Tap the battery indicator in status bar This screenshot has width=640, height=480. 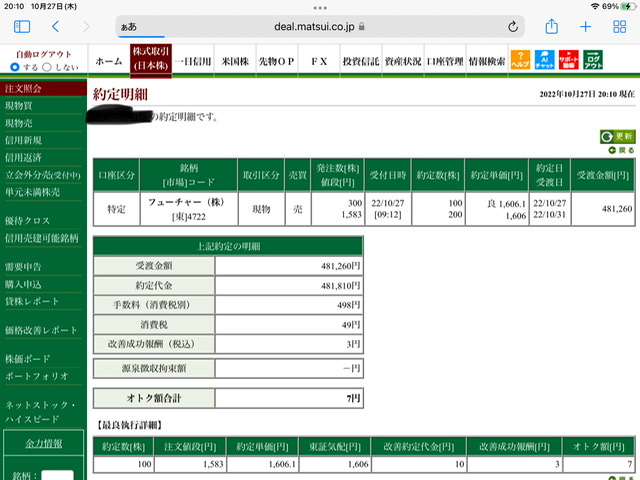tap(628, 6)
